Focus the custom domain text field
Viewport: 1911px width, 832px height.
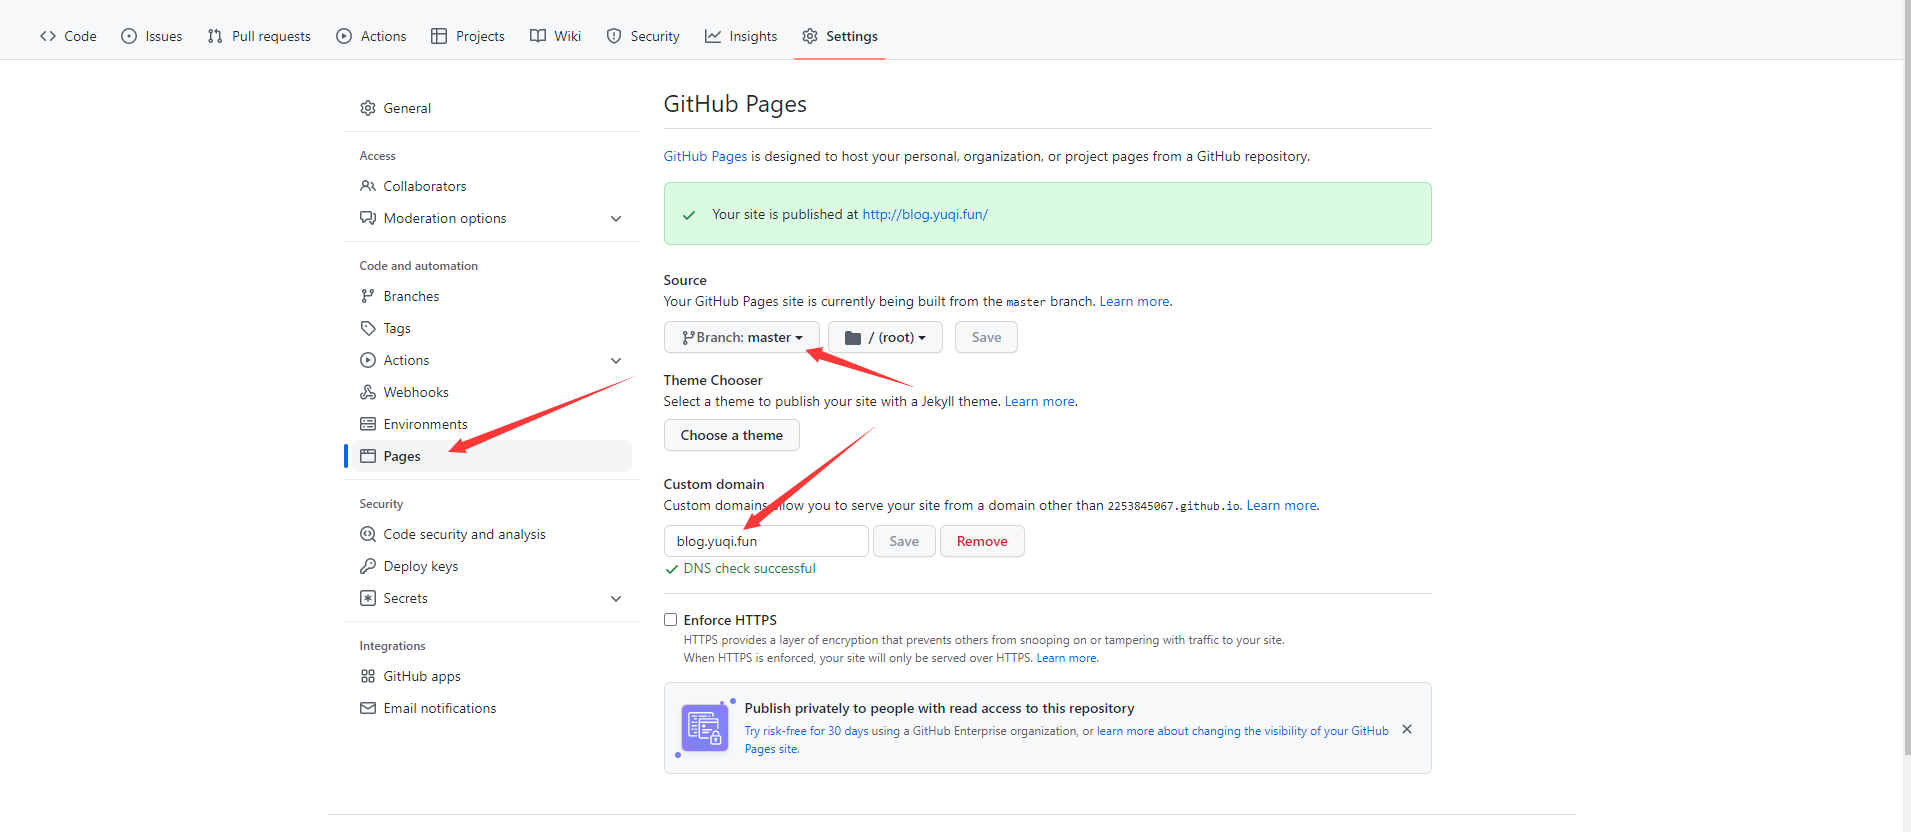pos(765,541)
